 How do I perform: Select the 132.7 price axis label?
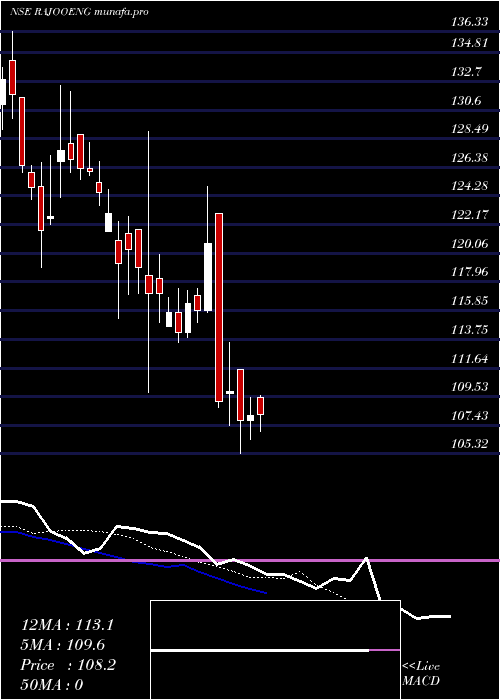tap(467, 72)
